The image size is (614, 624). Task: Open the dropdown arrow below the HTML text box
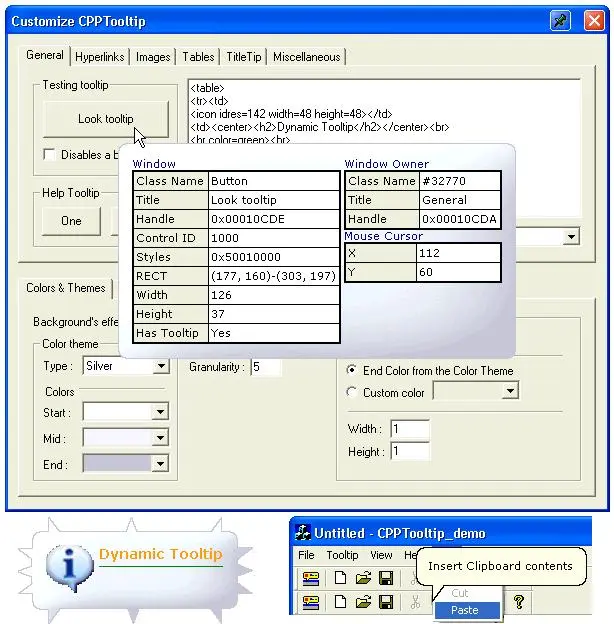(x=571, y=237)
